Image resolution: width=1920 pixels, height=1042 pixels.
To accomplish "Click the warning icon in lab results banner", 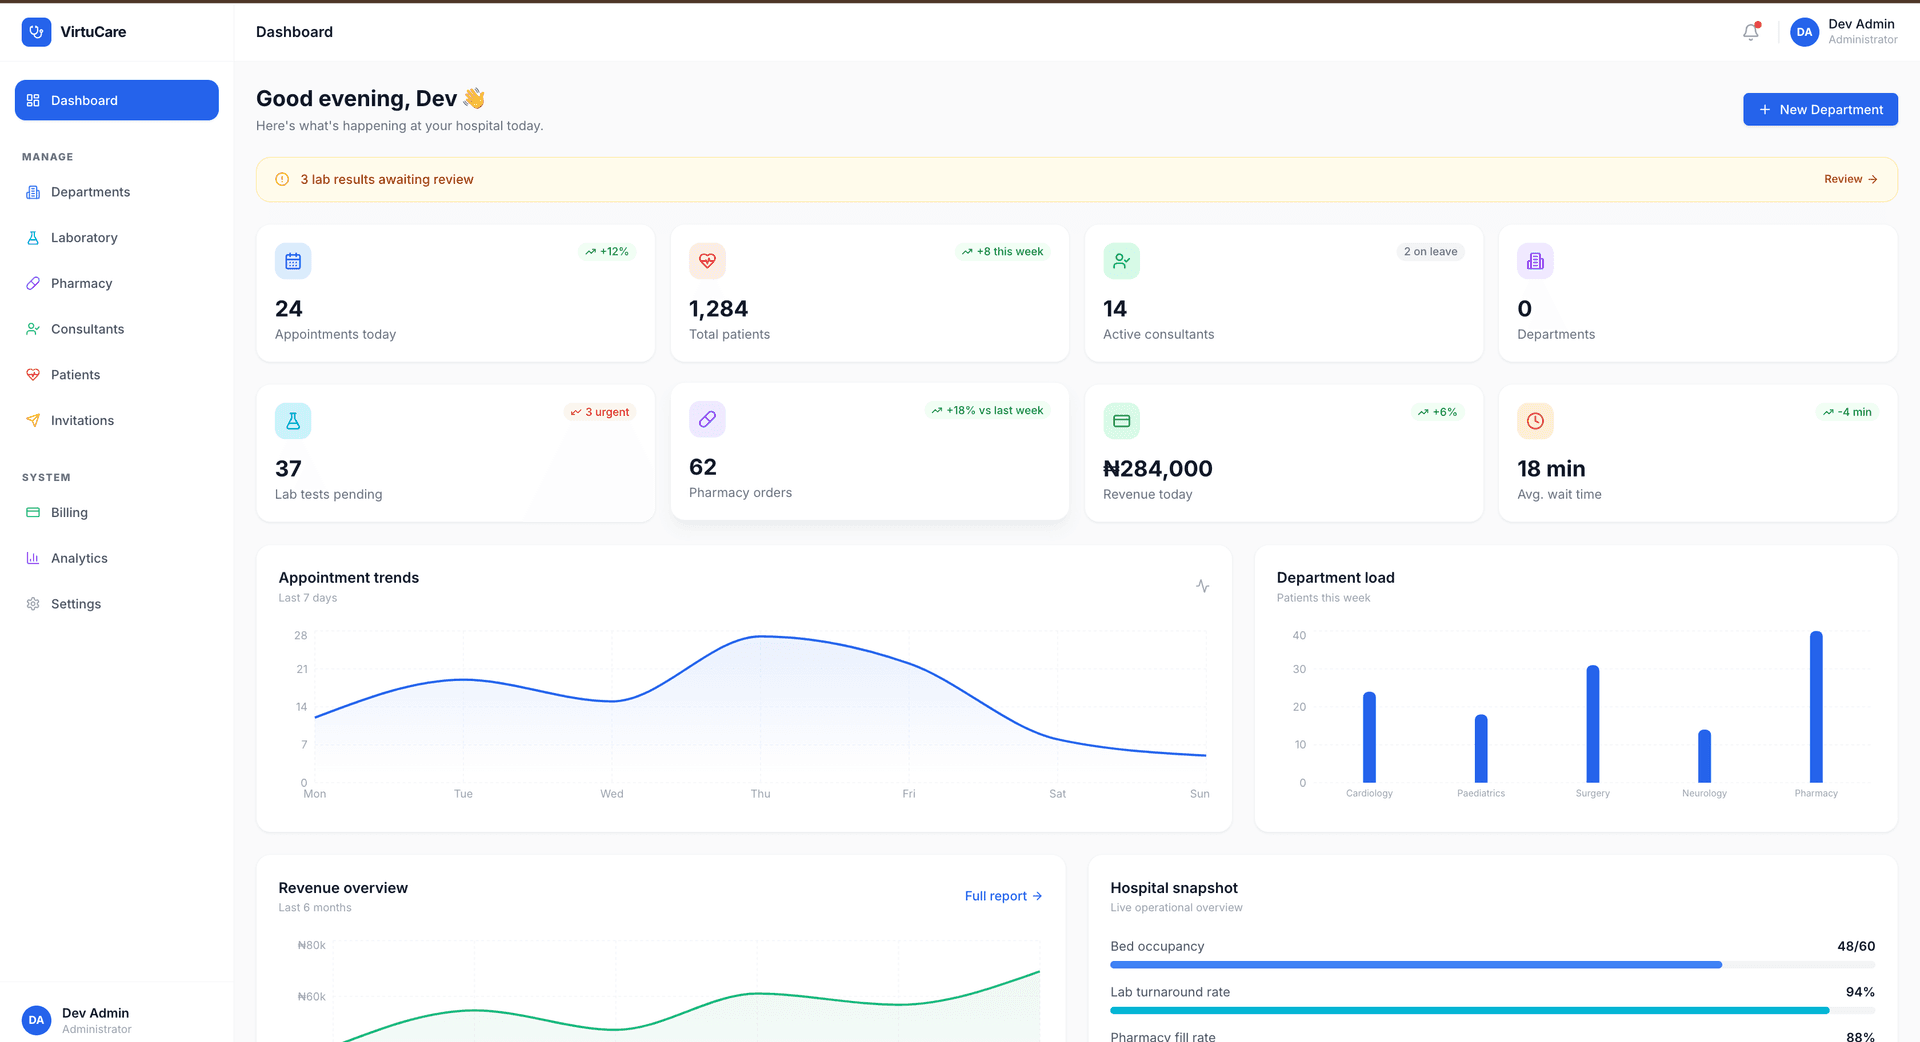I will 282,180.
